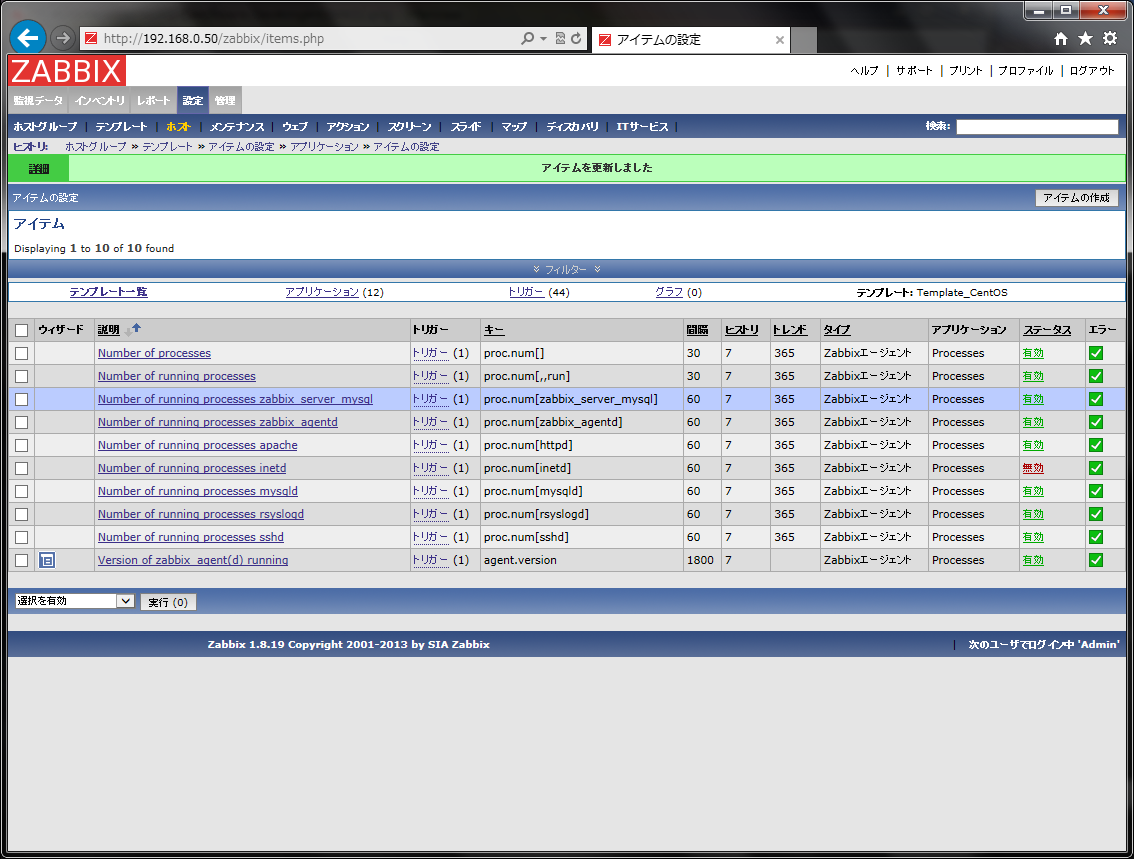The height and width of the screenshot is (859, 1134).
Task: Check the zabbix_server_mysql row checkbox
Action: (x=22, y=400)
